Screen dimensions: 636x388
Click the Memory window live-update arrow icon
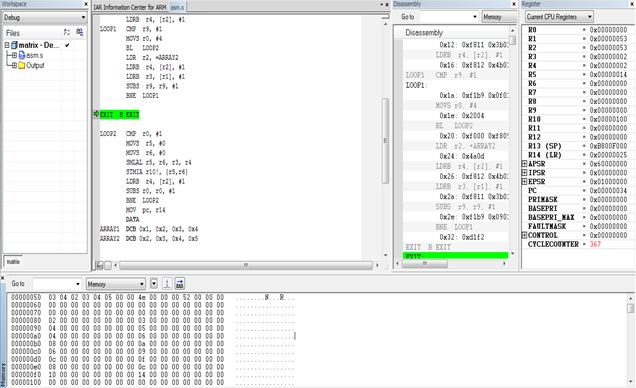tap(180, 283)
